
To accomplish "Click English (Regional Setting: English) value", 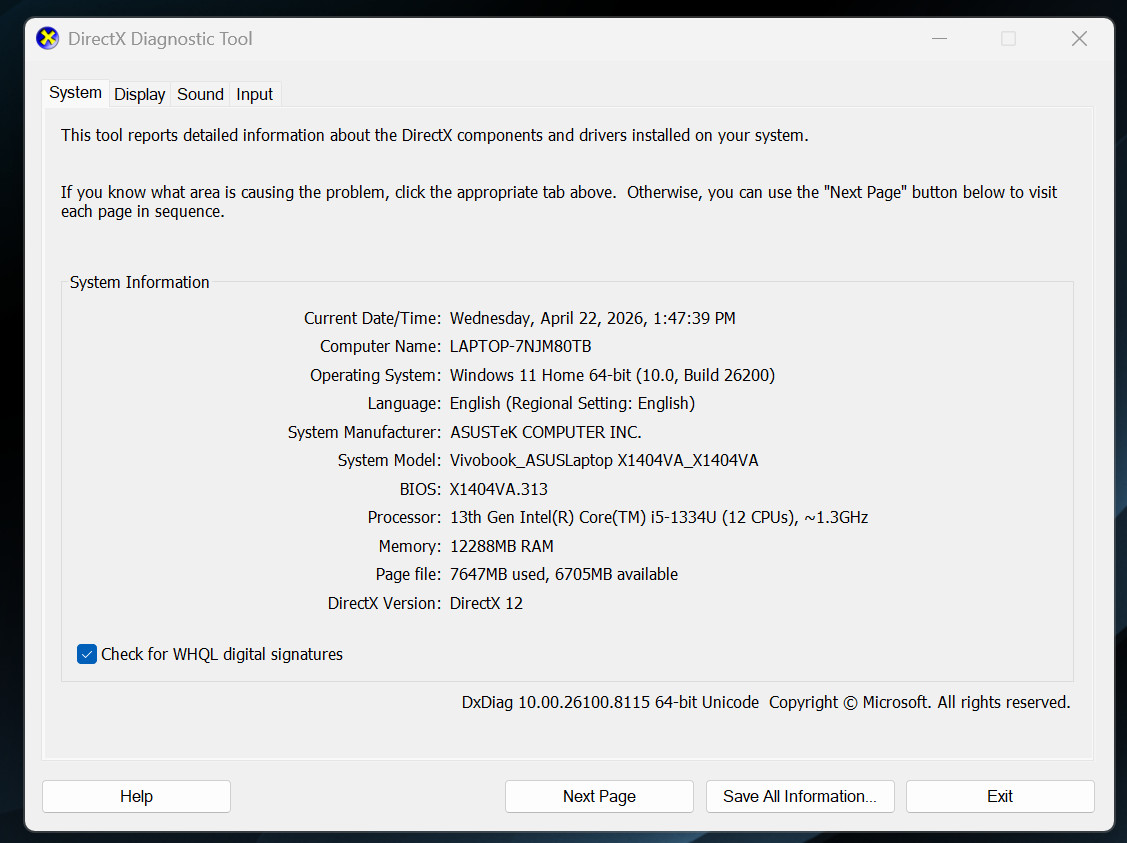I will coord(572,403).
